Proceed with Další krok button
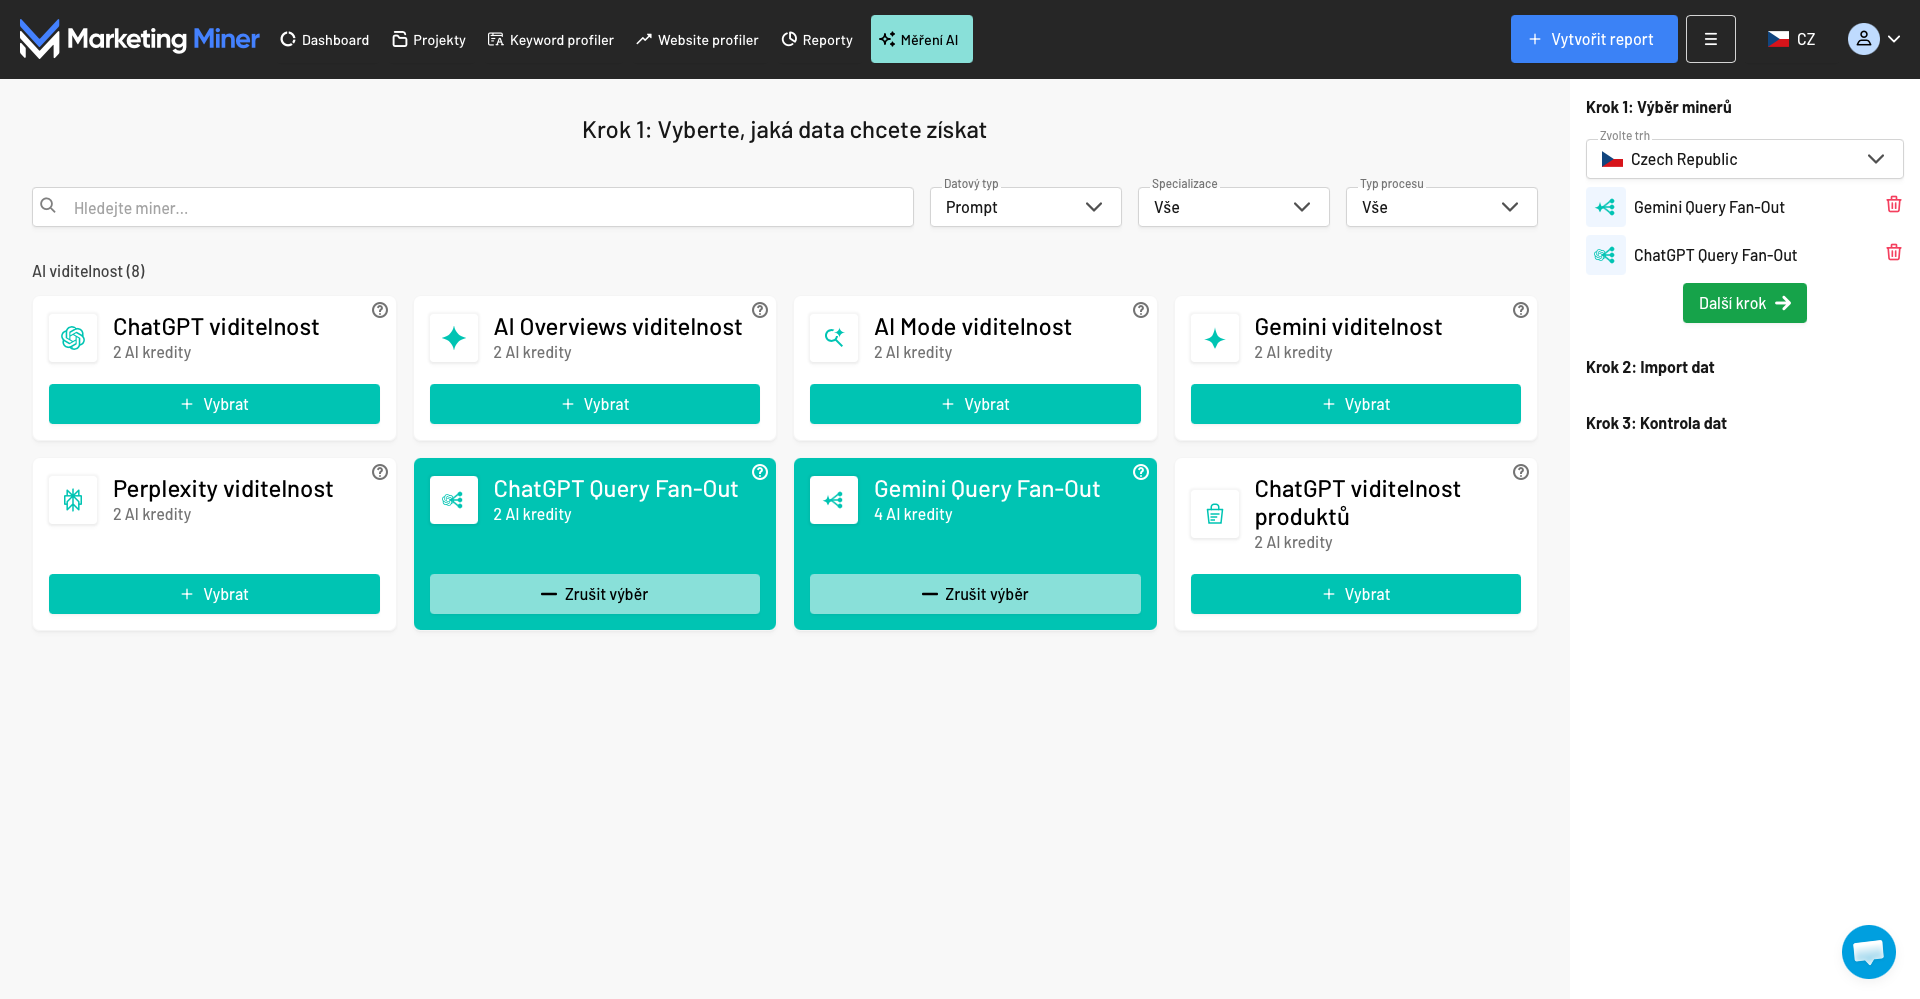This screenshot has height=999, width=1920. point(1744,303)
